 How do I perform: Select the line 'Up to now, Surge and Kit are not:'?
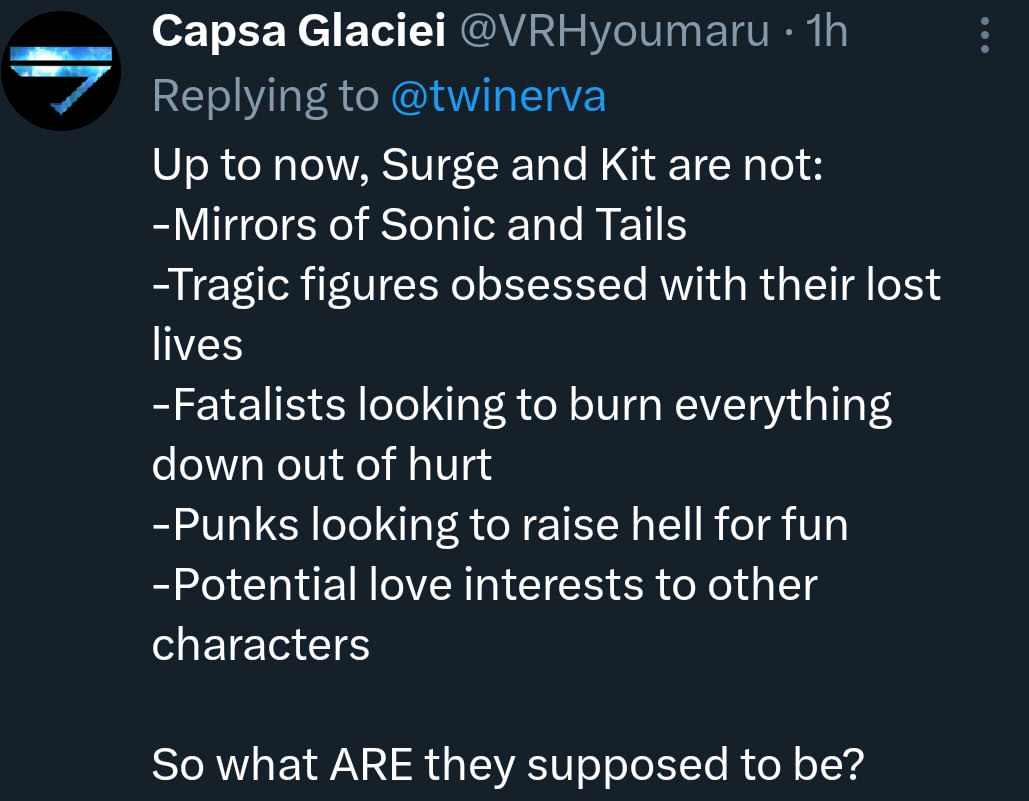click(x=488, y=165)
